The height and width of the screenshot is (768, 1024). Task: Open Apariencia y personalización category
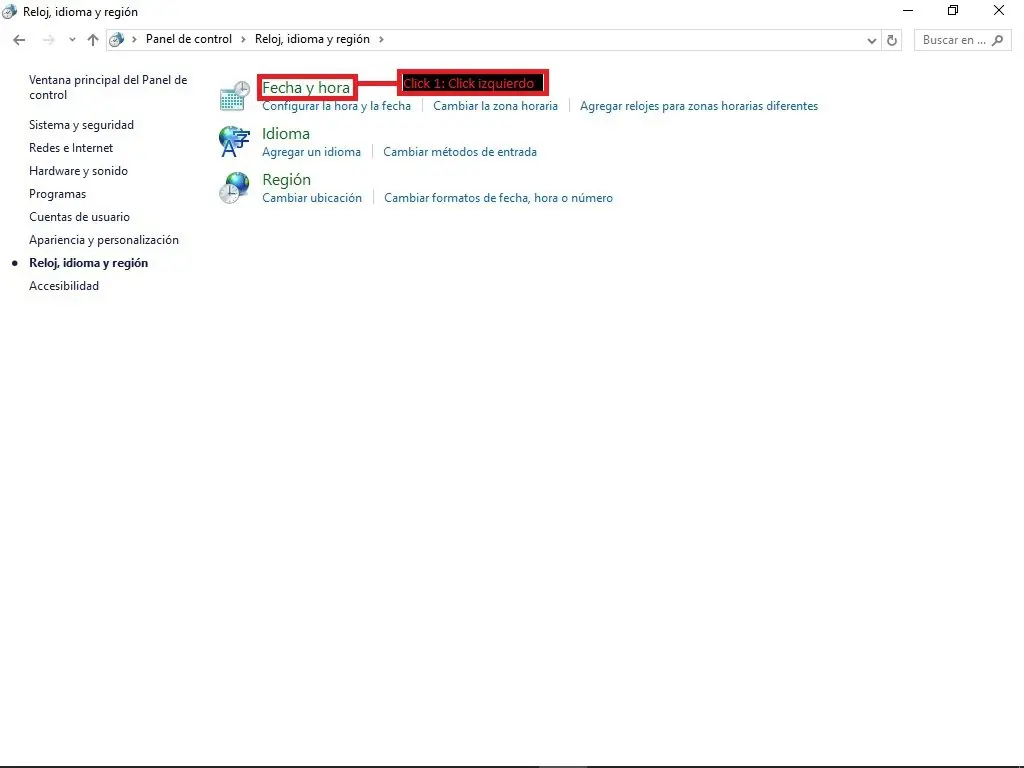coord(104,240)
